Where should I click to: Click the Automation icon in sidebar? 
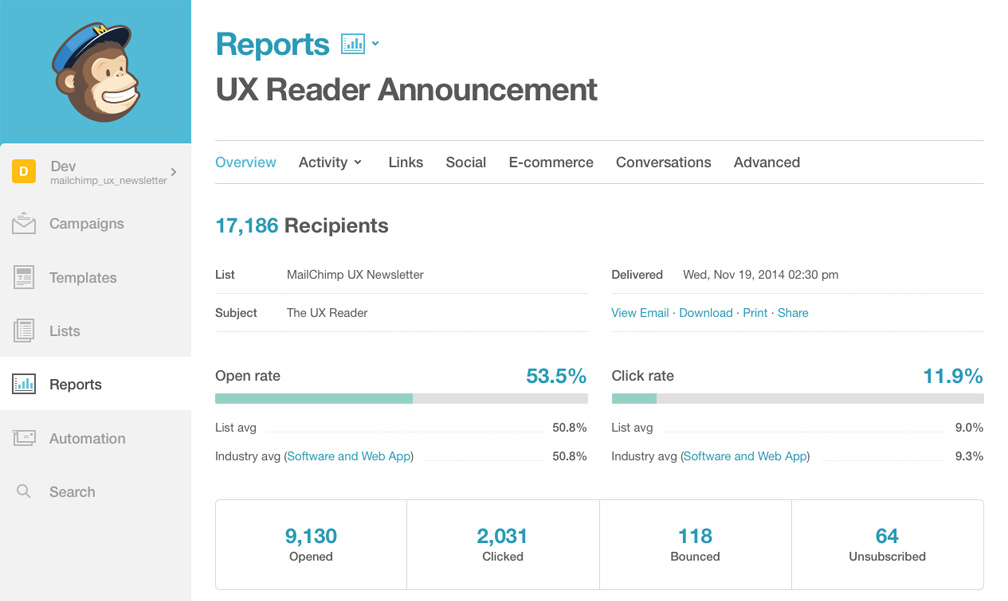coord(24,438)
